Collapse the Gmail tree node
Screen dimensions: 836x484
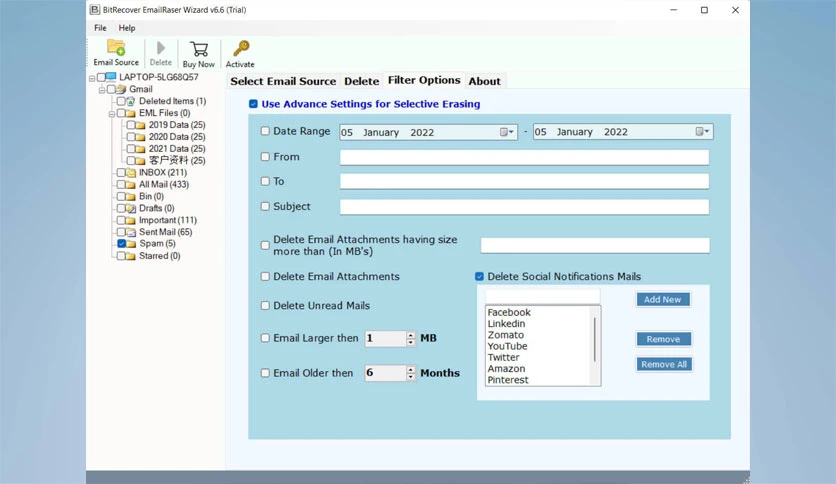coord(102,90)
